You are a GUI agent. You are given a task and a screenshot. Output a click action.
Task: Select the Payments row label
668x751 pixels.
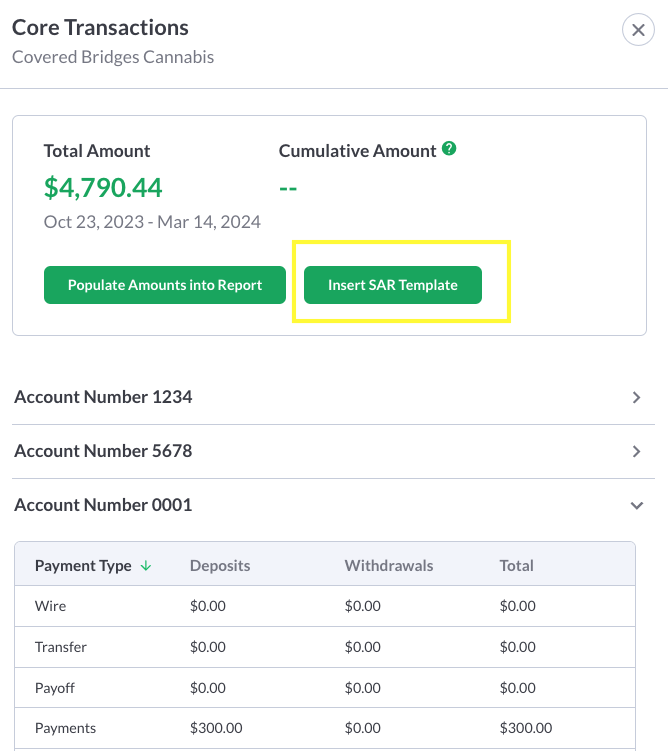pos(66,728)
